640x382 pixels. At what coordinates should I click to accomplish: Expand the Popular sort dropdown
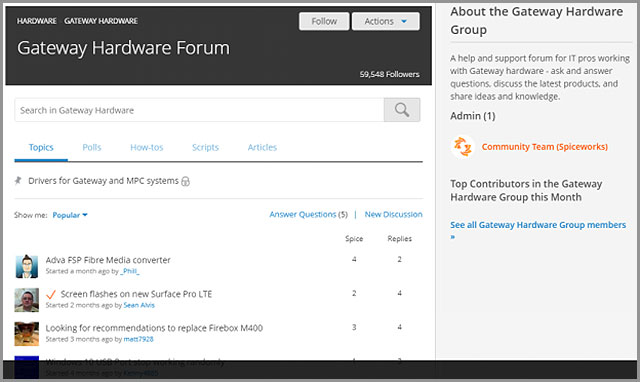pos(70,215)
